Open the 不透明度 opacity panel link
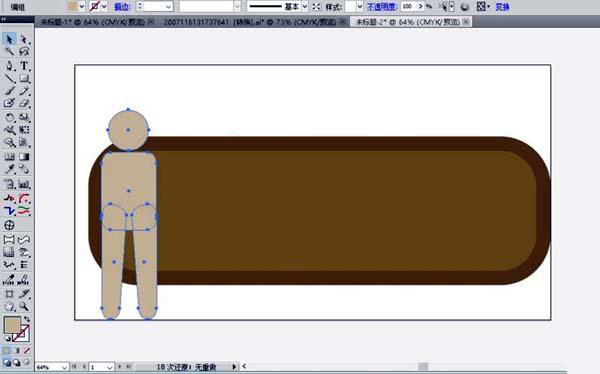Screen dimensions: 600x374 point(382,7)
